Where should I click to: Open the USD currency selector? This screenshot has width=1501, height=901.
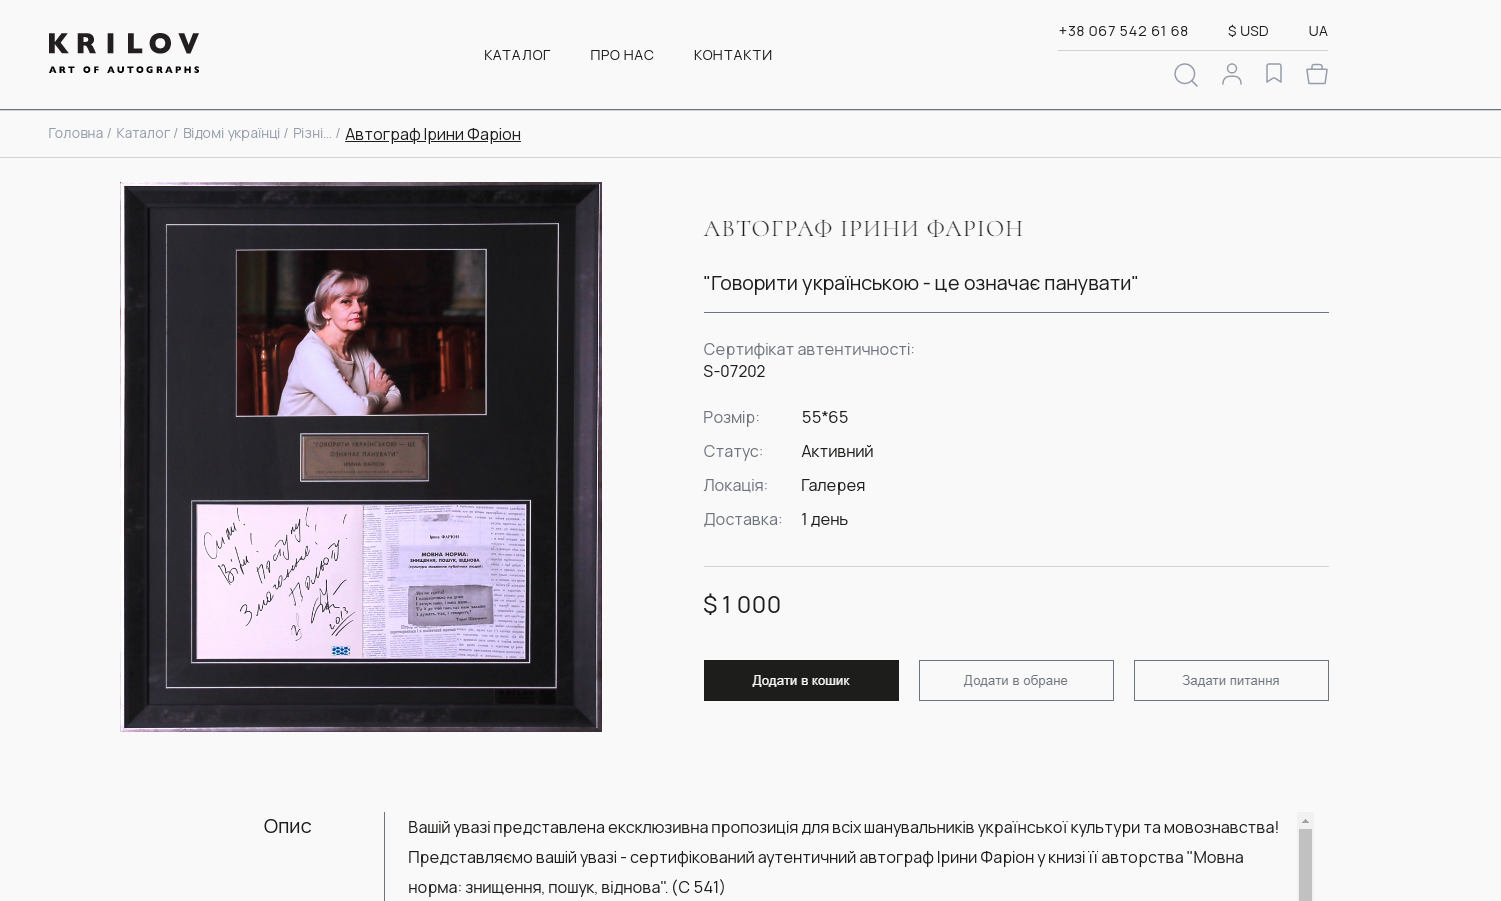(x=1248, y=31)
